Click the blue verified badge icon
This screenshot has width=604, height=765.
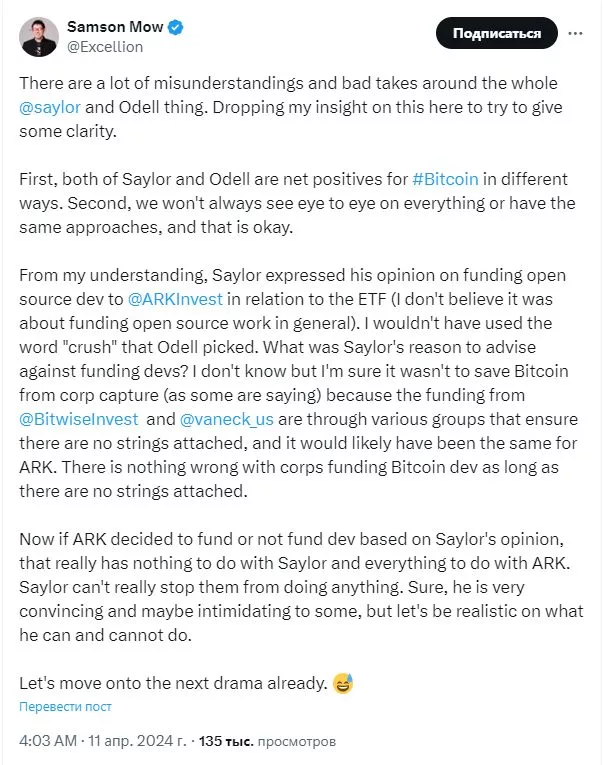click(176, 27)
